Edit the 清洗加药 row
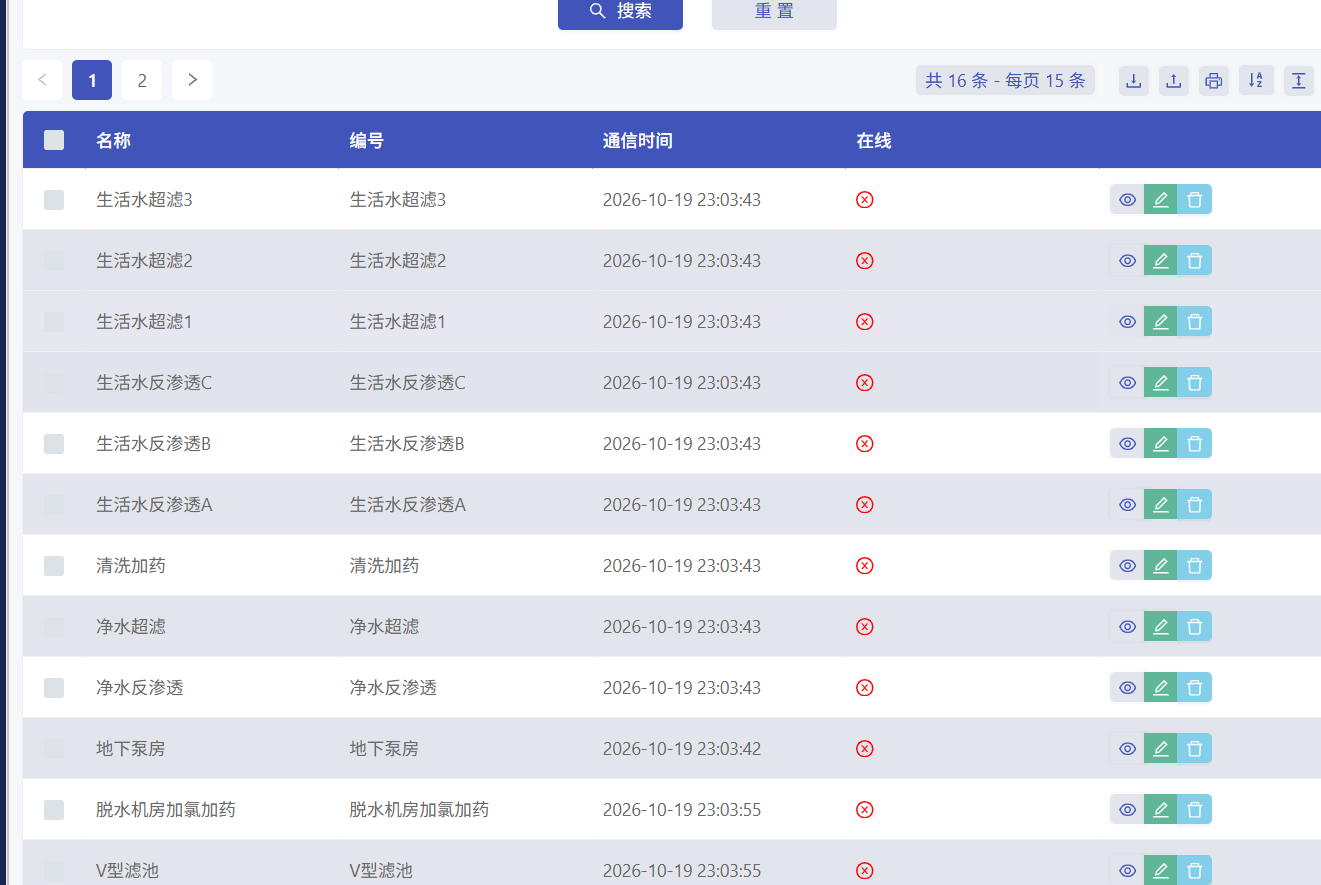 point(1161,566)
